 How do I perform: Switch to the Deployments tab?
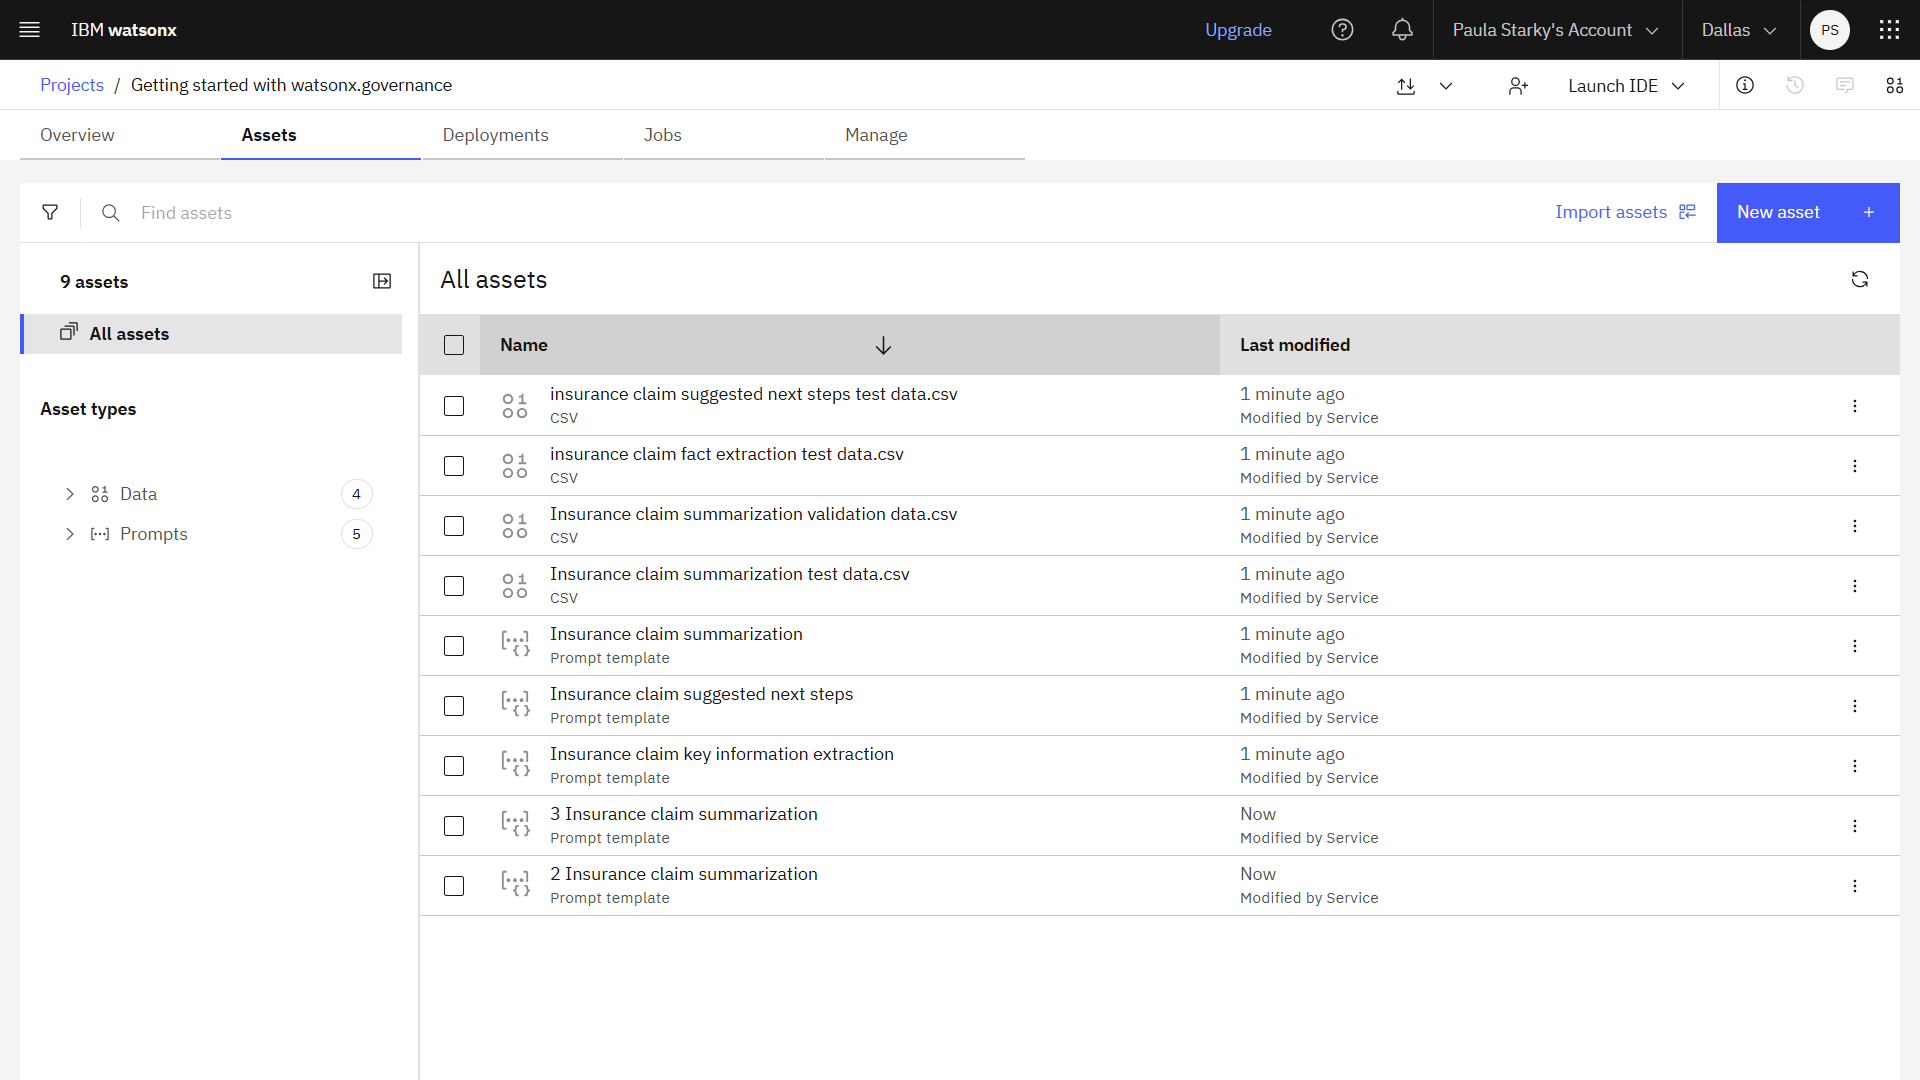pos(495,135)
